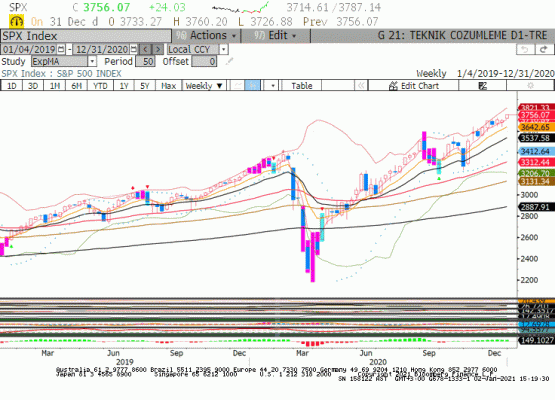Select the 1M range tab

point(55,86)
